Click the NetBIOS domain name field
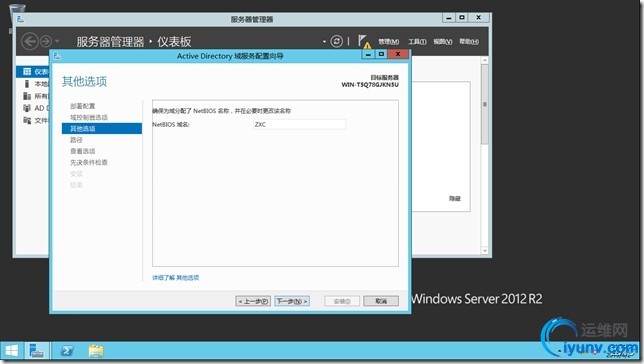This screenshot has width=644, height=364. click(x=299, y=124)
